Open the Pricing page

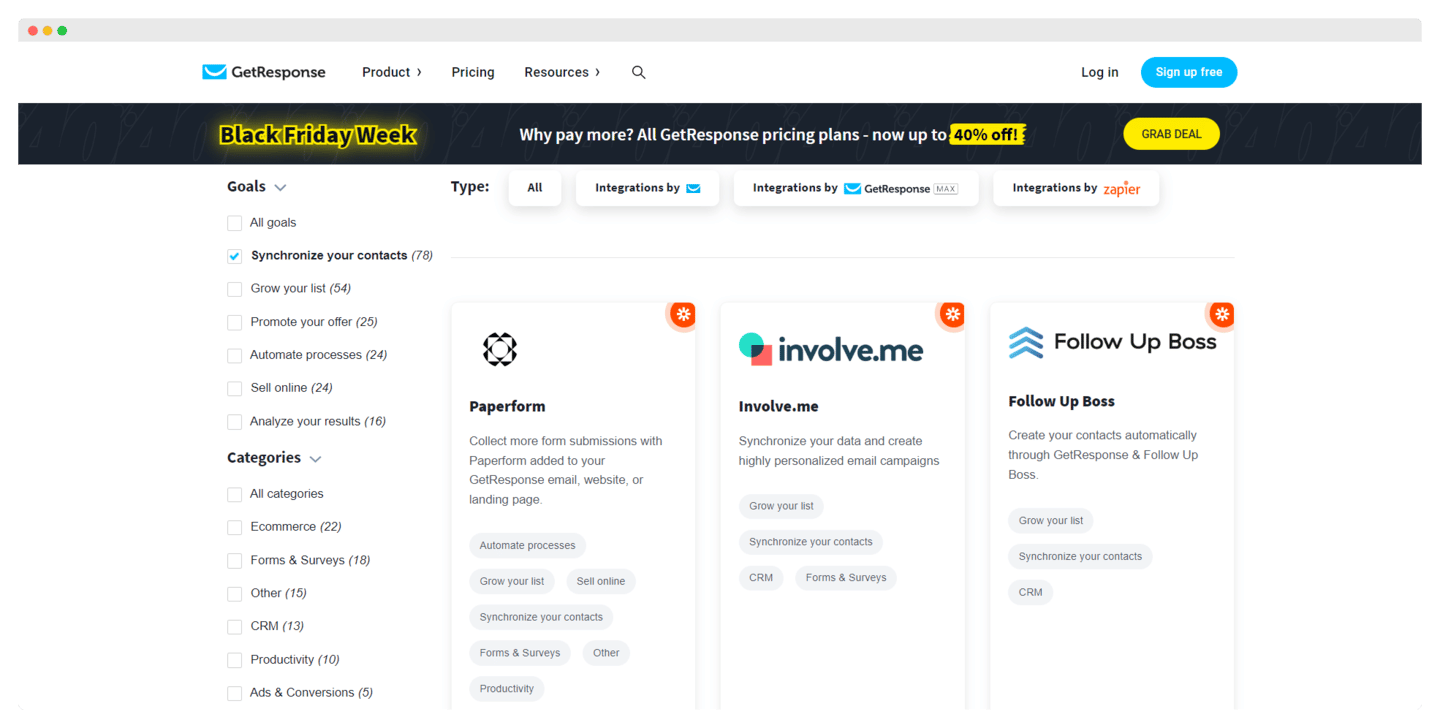click(473, 72)
